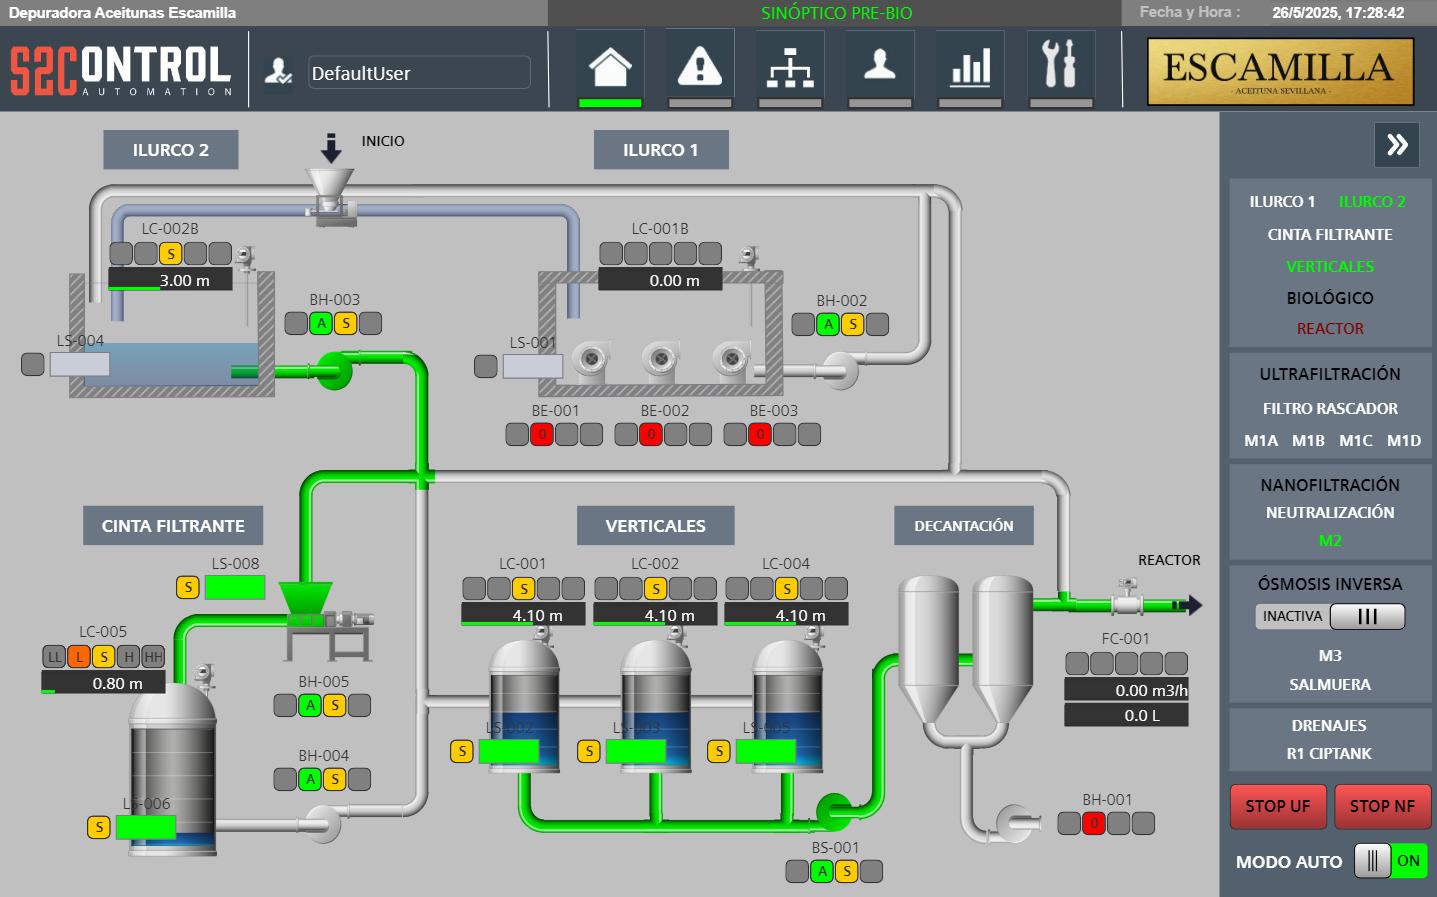Click the INICIO down arrow
The image size is (1437, 897).
(331, 148)
